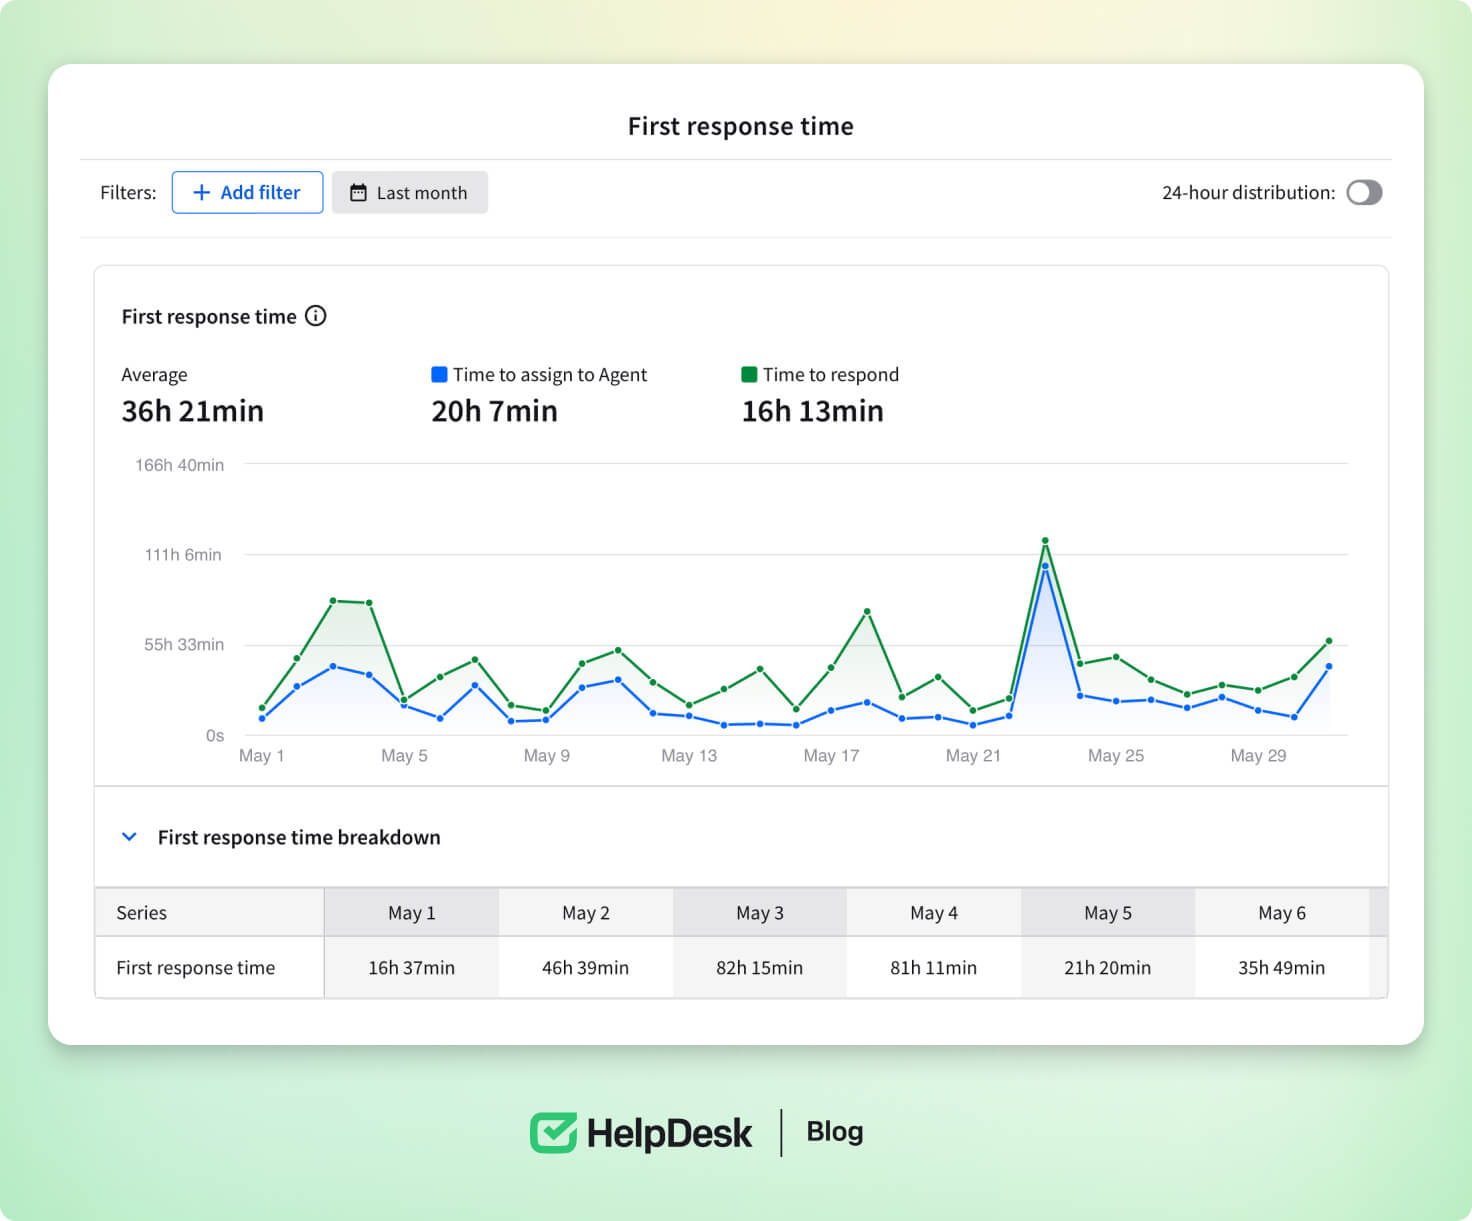Open the Blog link next to HelpDesk

click(x=834, y=1131)
